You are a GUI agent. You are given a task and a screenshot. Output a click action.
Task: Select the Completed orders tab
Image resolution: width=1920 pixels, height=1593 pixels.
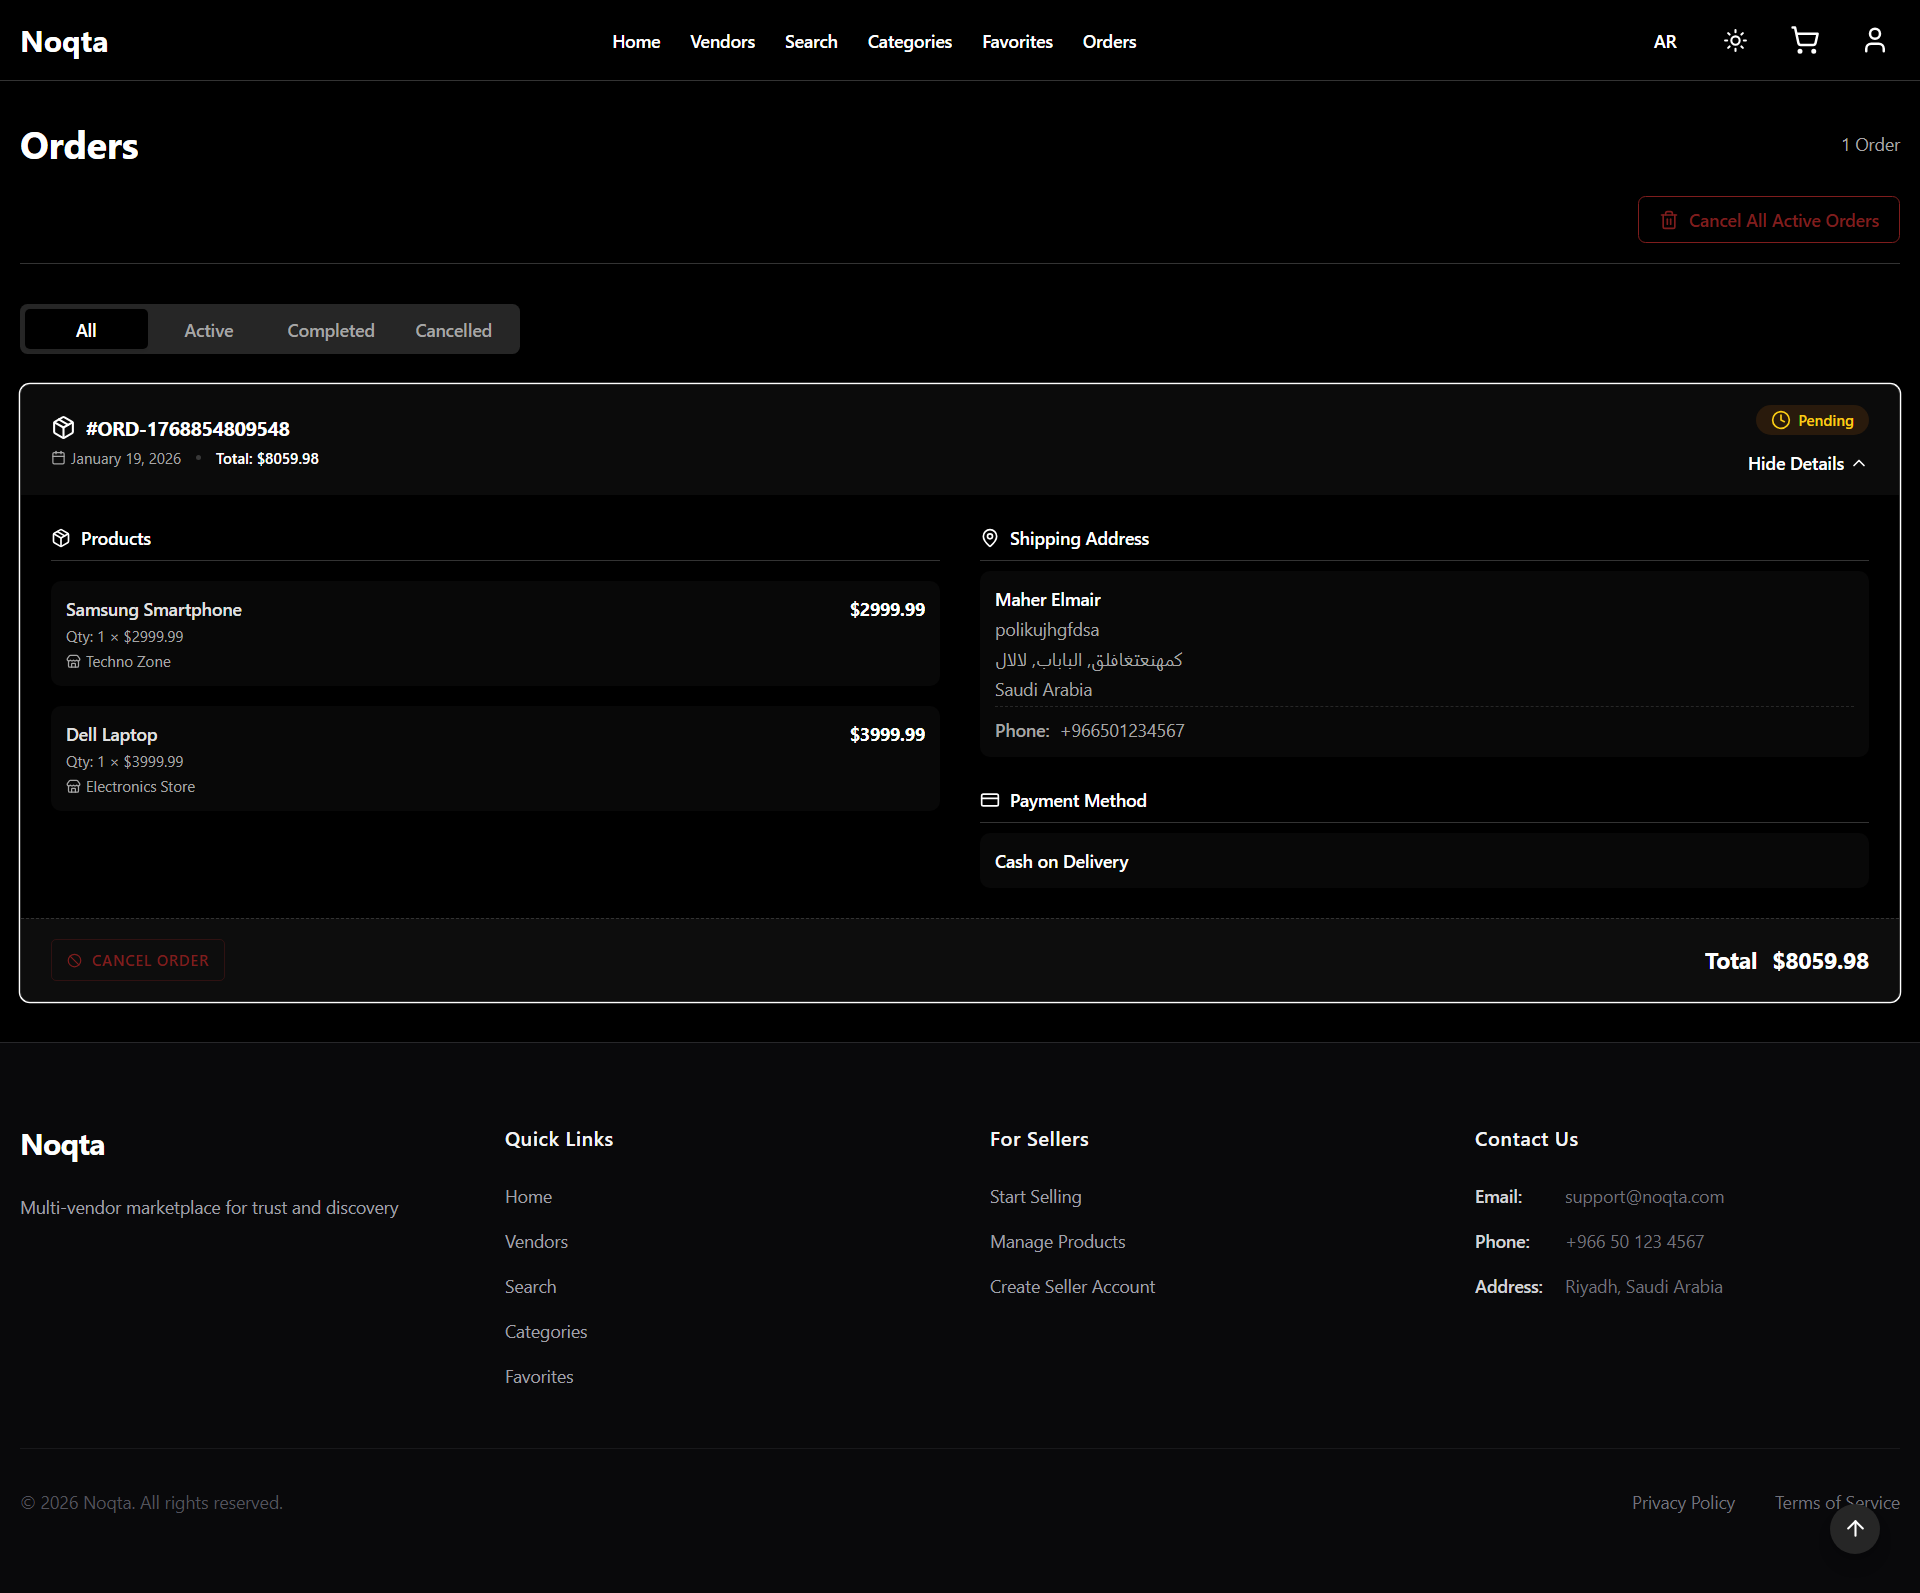331,330
